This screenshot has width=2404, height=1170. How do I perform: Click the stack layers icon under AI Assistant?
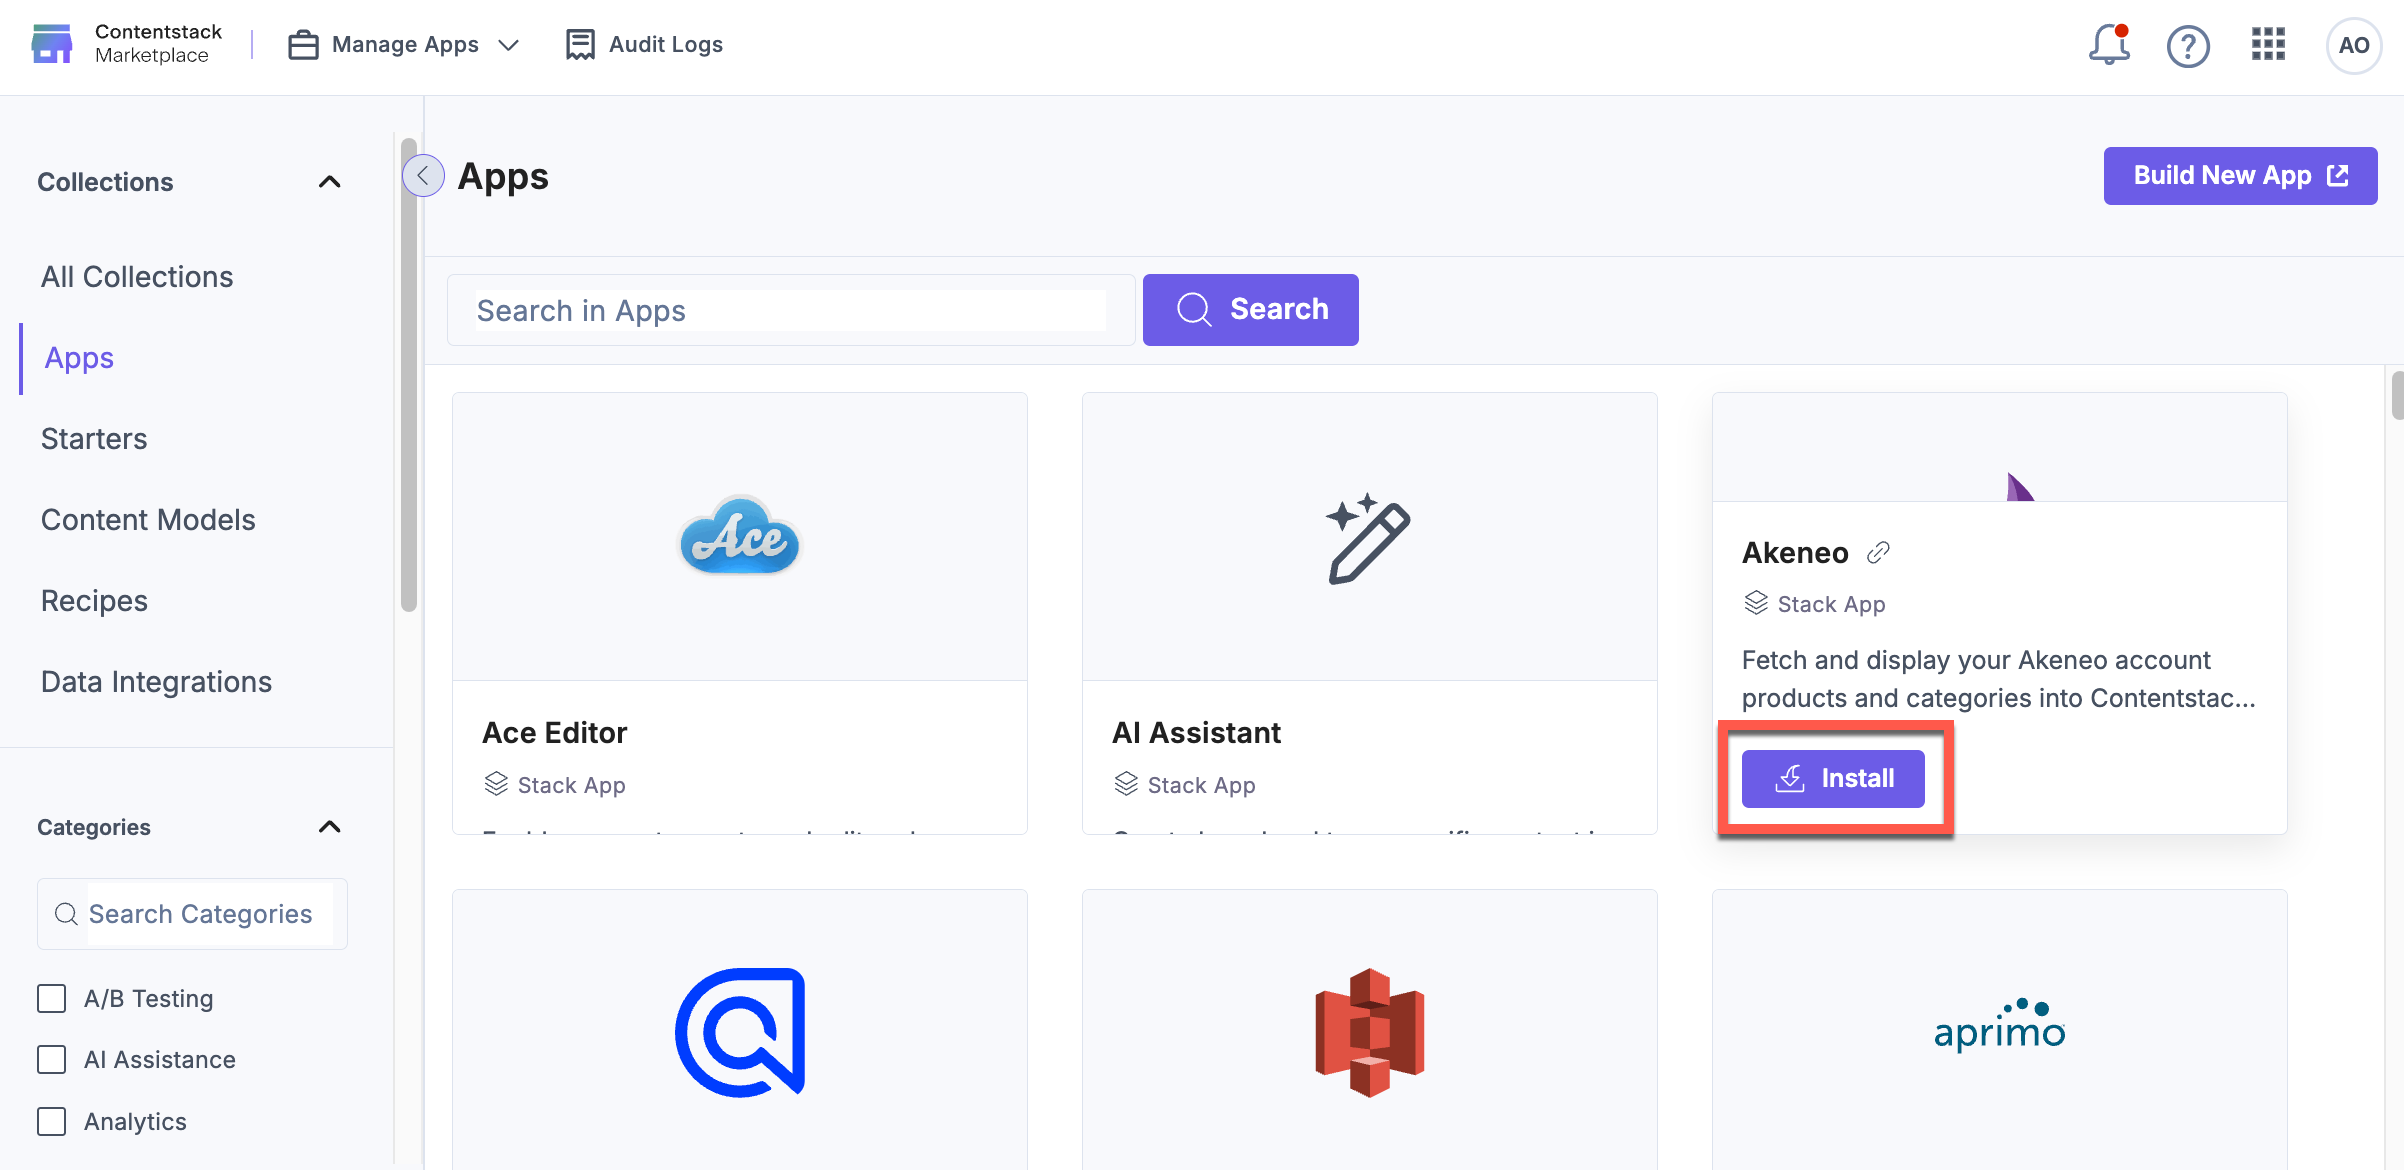click(1126, 784)
